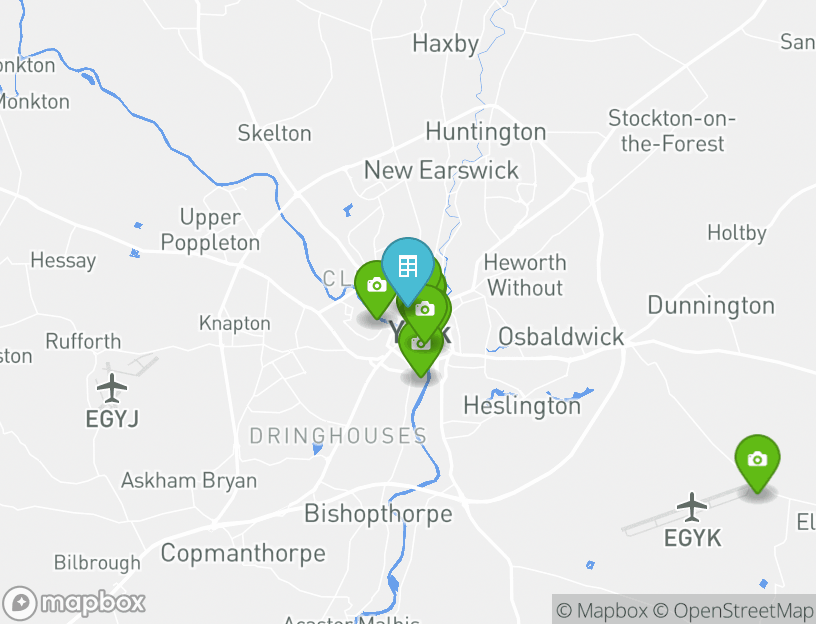
Task: Click the Copmanthorpe place name
Action: [243, 554]
